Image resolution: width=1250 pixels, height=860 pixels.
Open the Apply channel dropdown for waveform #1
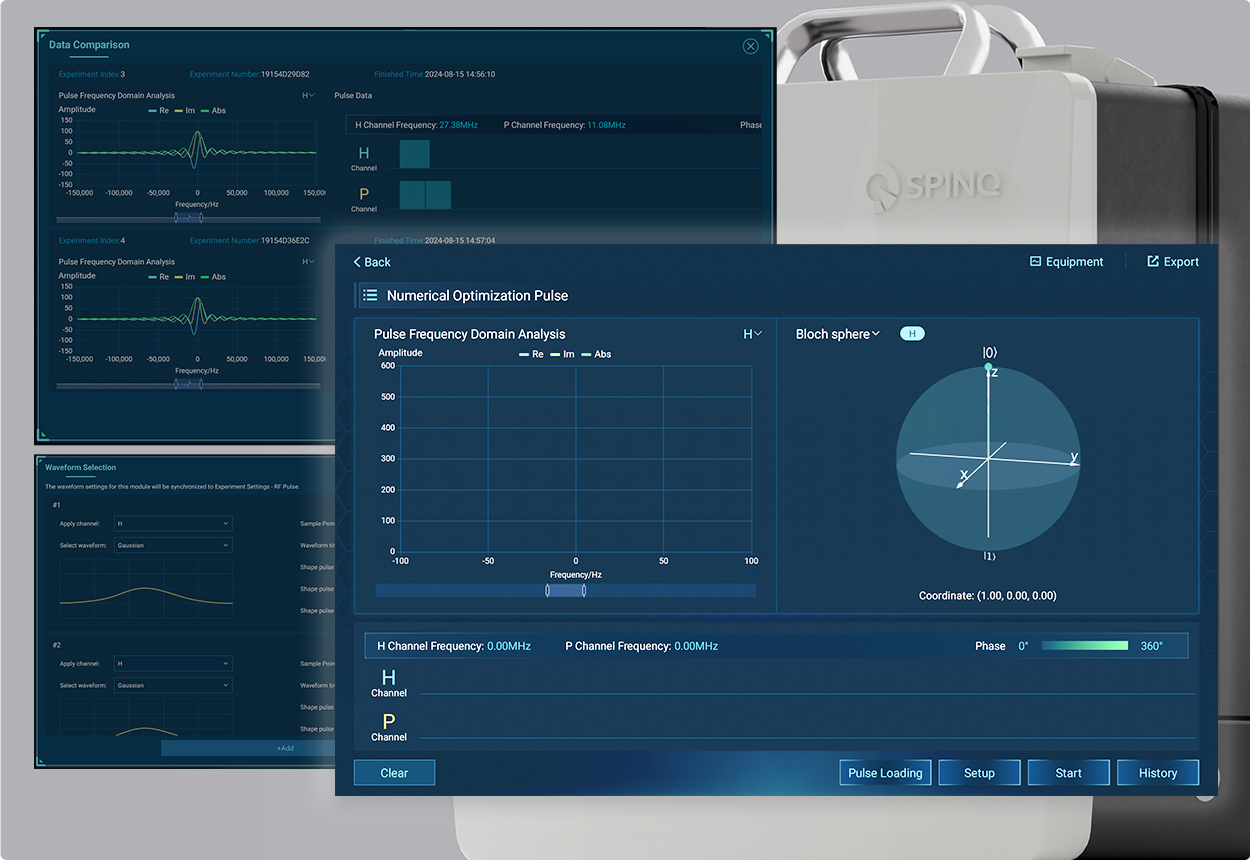[173, 523]
